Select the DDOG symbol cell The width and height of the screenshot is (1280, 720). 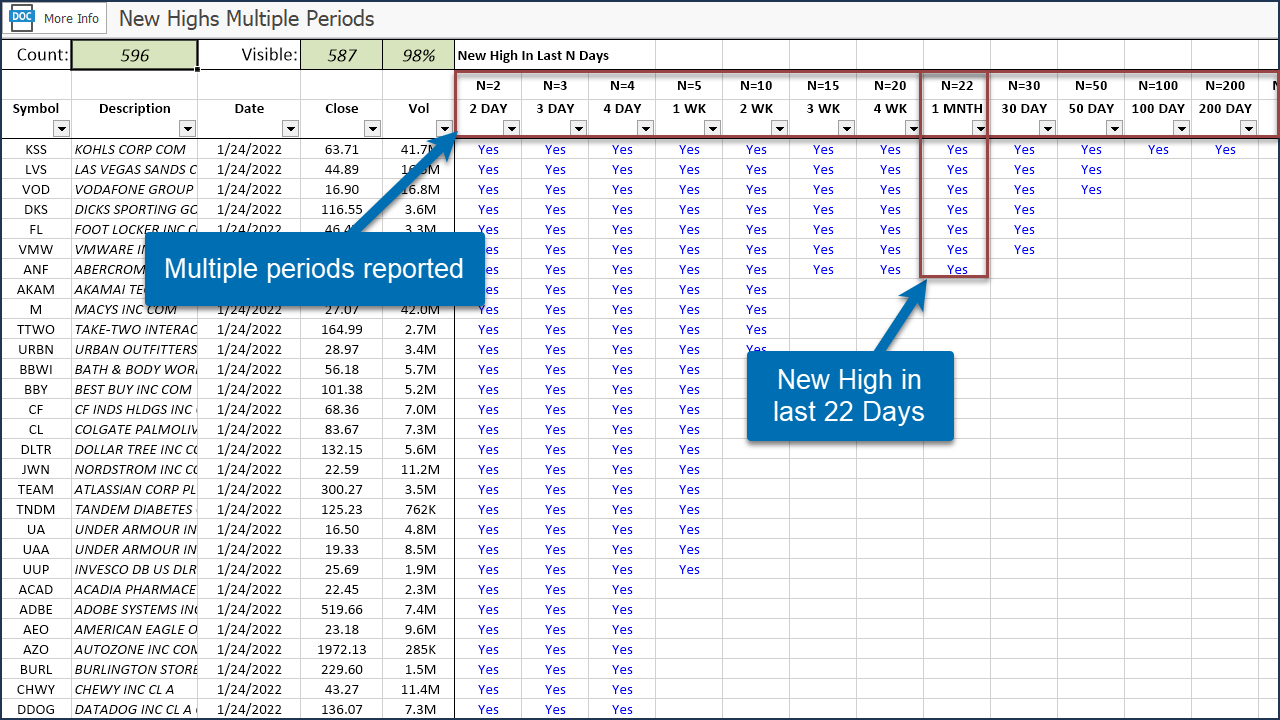tap(36, 710)
